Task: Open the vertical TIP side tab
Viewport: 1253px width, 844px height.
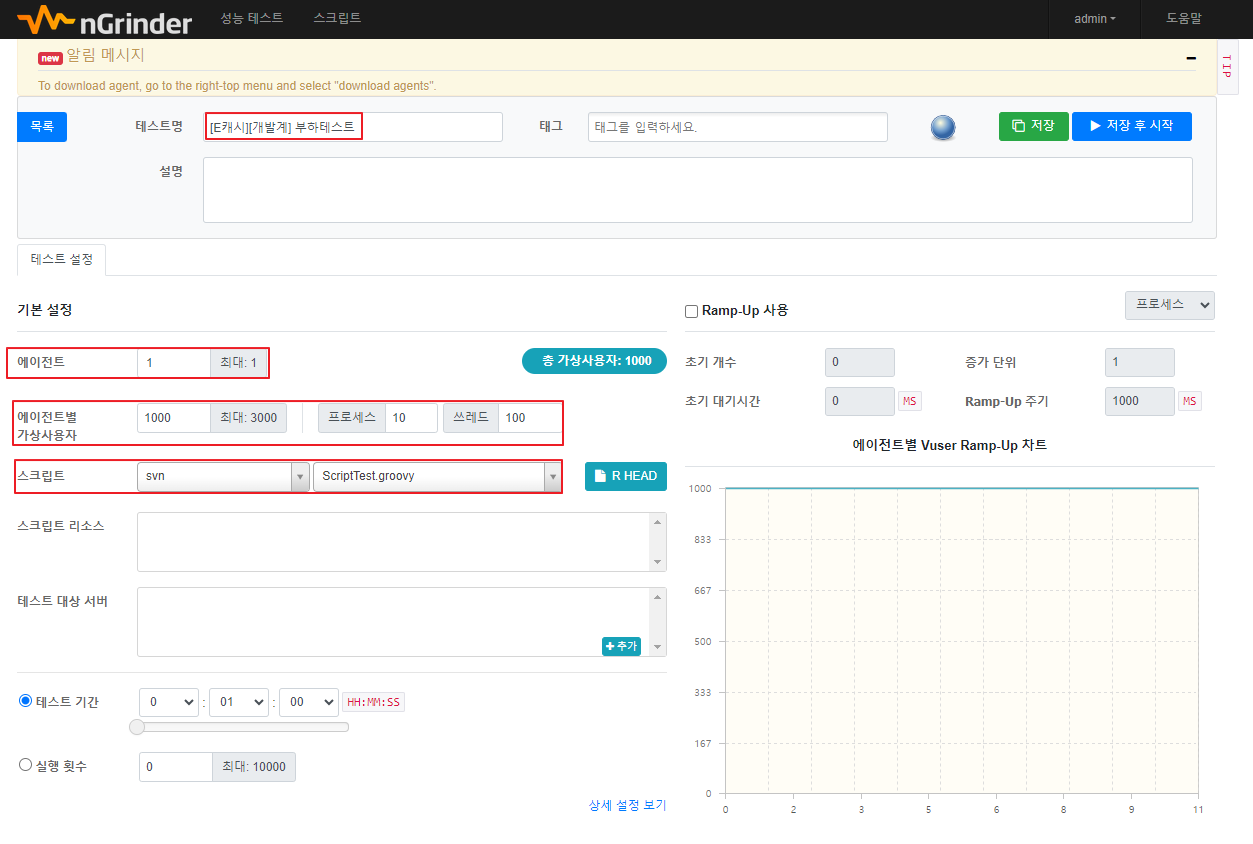Action: [x=1227, y=66]
